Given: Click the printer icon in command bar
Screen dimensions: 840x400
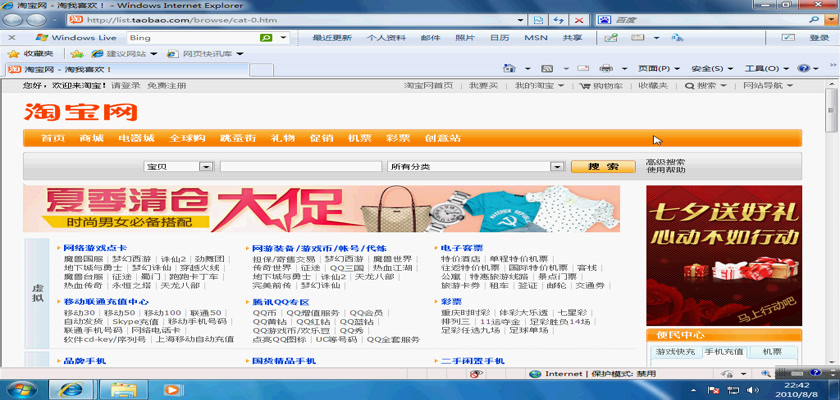Looking at the screenshot, I should click(x=605, y=69).
